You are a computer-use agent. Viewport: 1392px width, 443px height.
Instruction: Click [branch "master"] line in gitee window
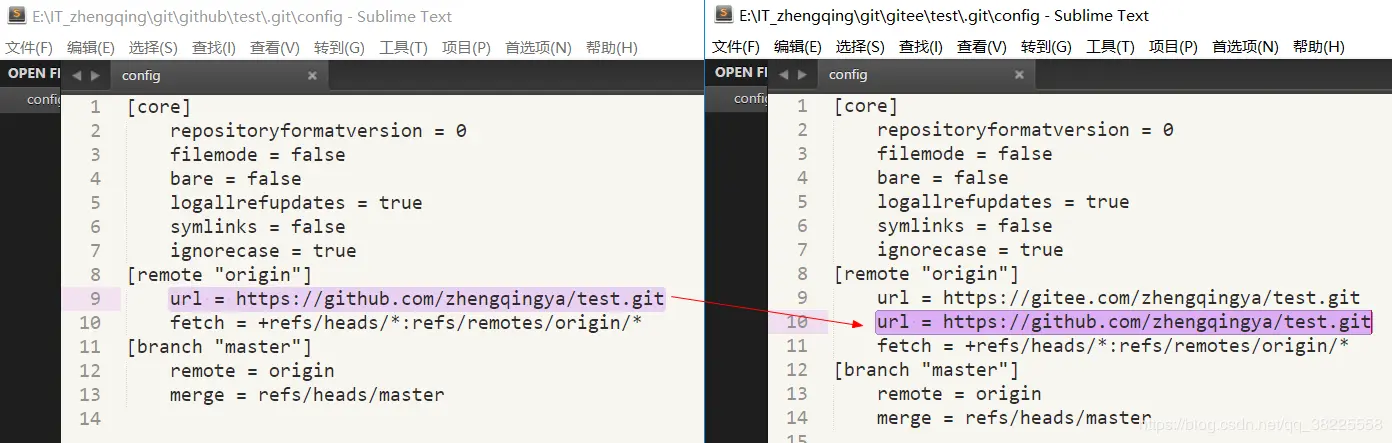coord(926,370)
